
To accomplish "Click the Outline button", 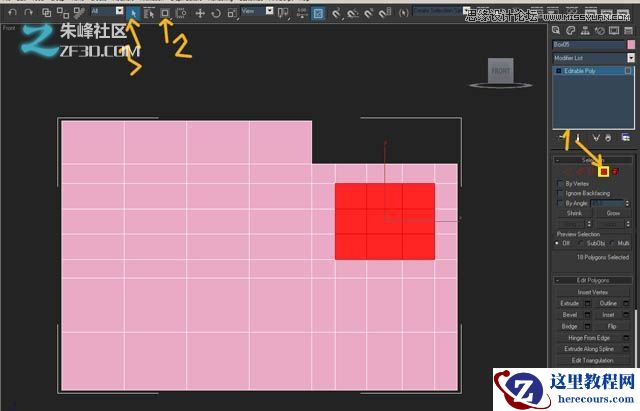I will click(608, 303).
